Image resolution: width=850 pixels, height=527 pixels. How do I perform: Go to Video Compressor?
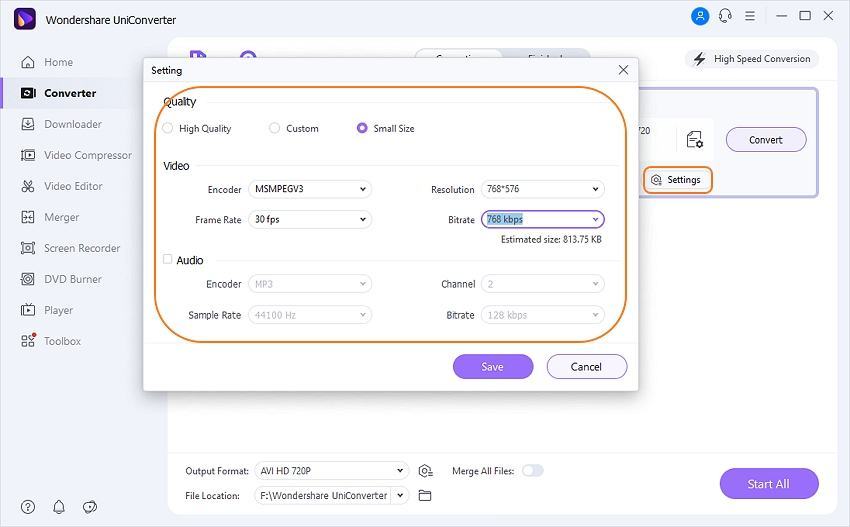pos(88,155)
